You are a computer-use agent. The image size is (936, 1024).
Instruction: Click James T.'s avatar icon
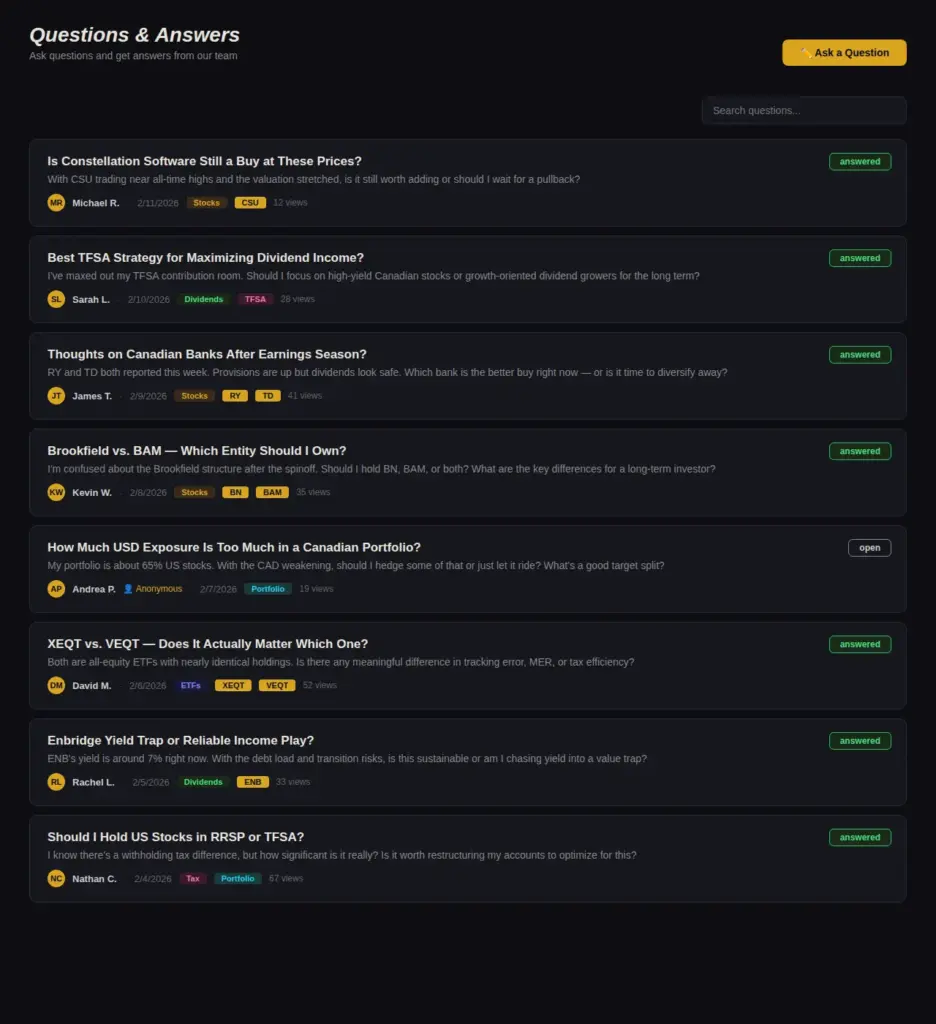56,395
